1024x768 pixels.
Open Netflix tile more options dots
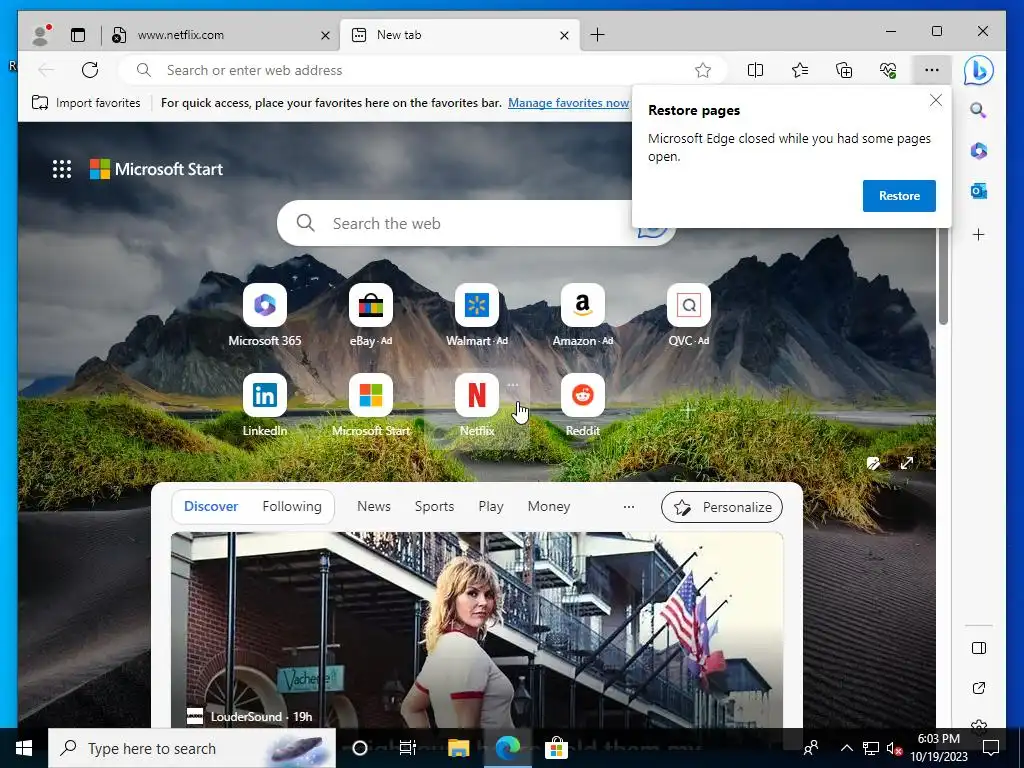pyautogui.click(x=513, y=385)
